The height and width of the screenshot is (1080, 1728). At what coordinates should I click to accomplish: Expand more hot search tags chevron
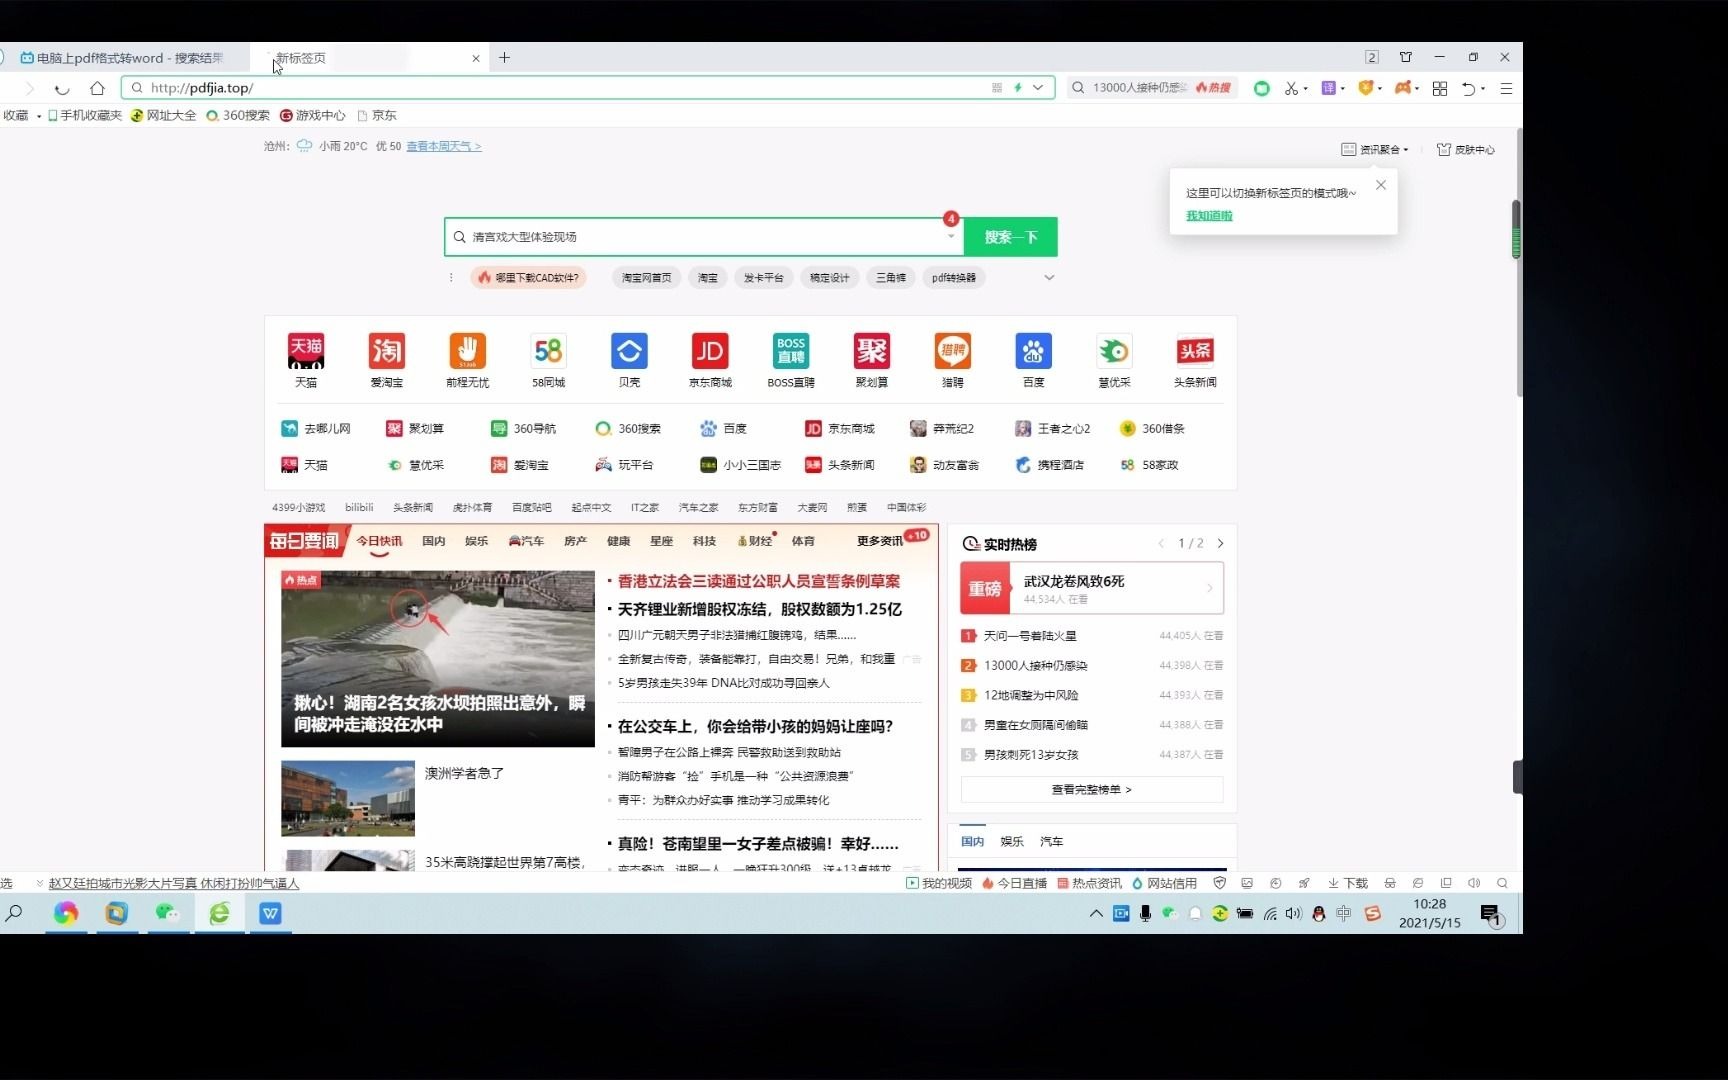(1049, 278)
